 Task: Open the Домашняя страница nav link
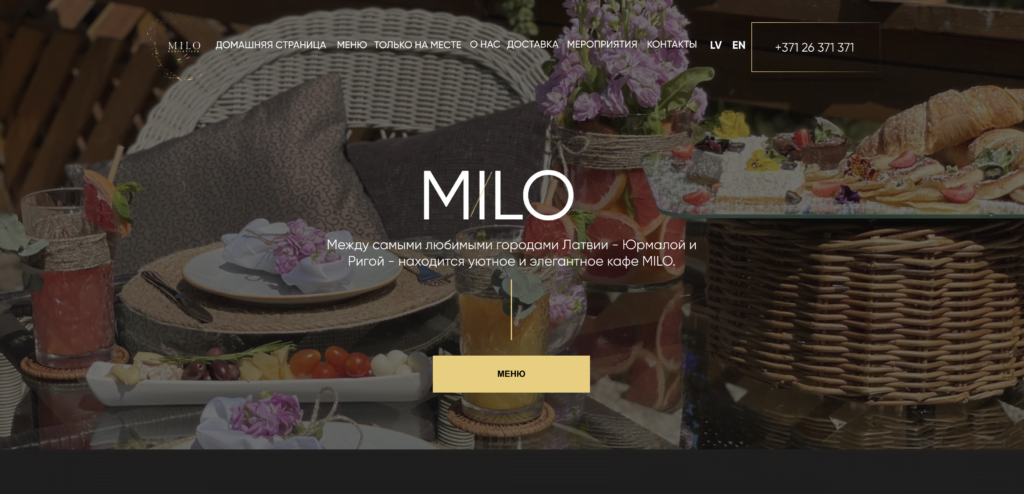pyautogui.click(x=271, y=45)
